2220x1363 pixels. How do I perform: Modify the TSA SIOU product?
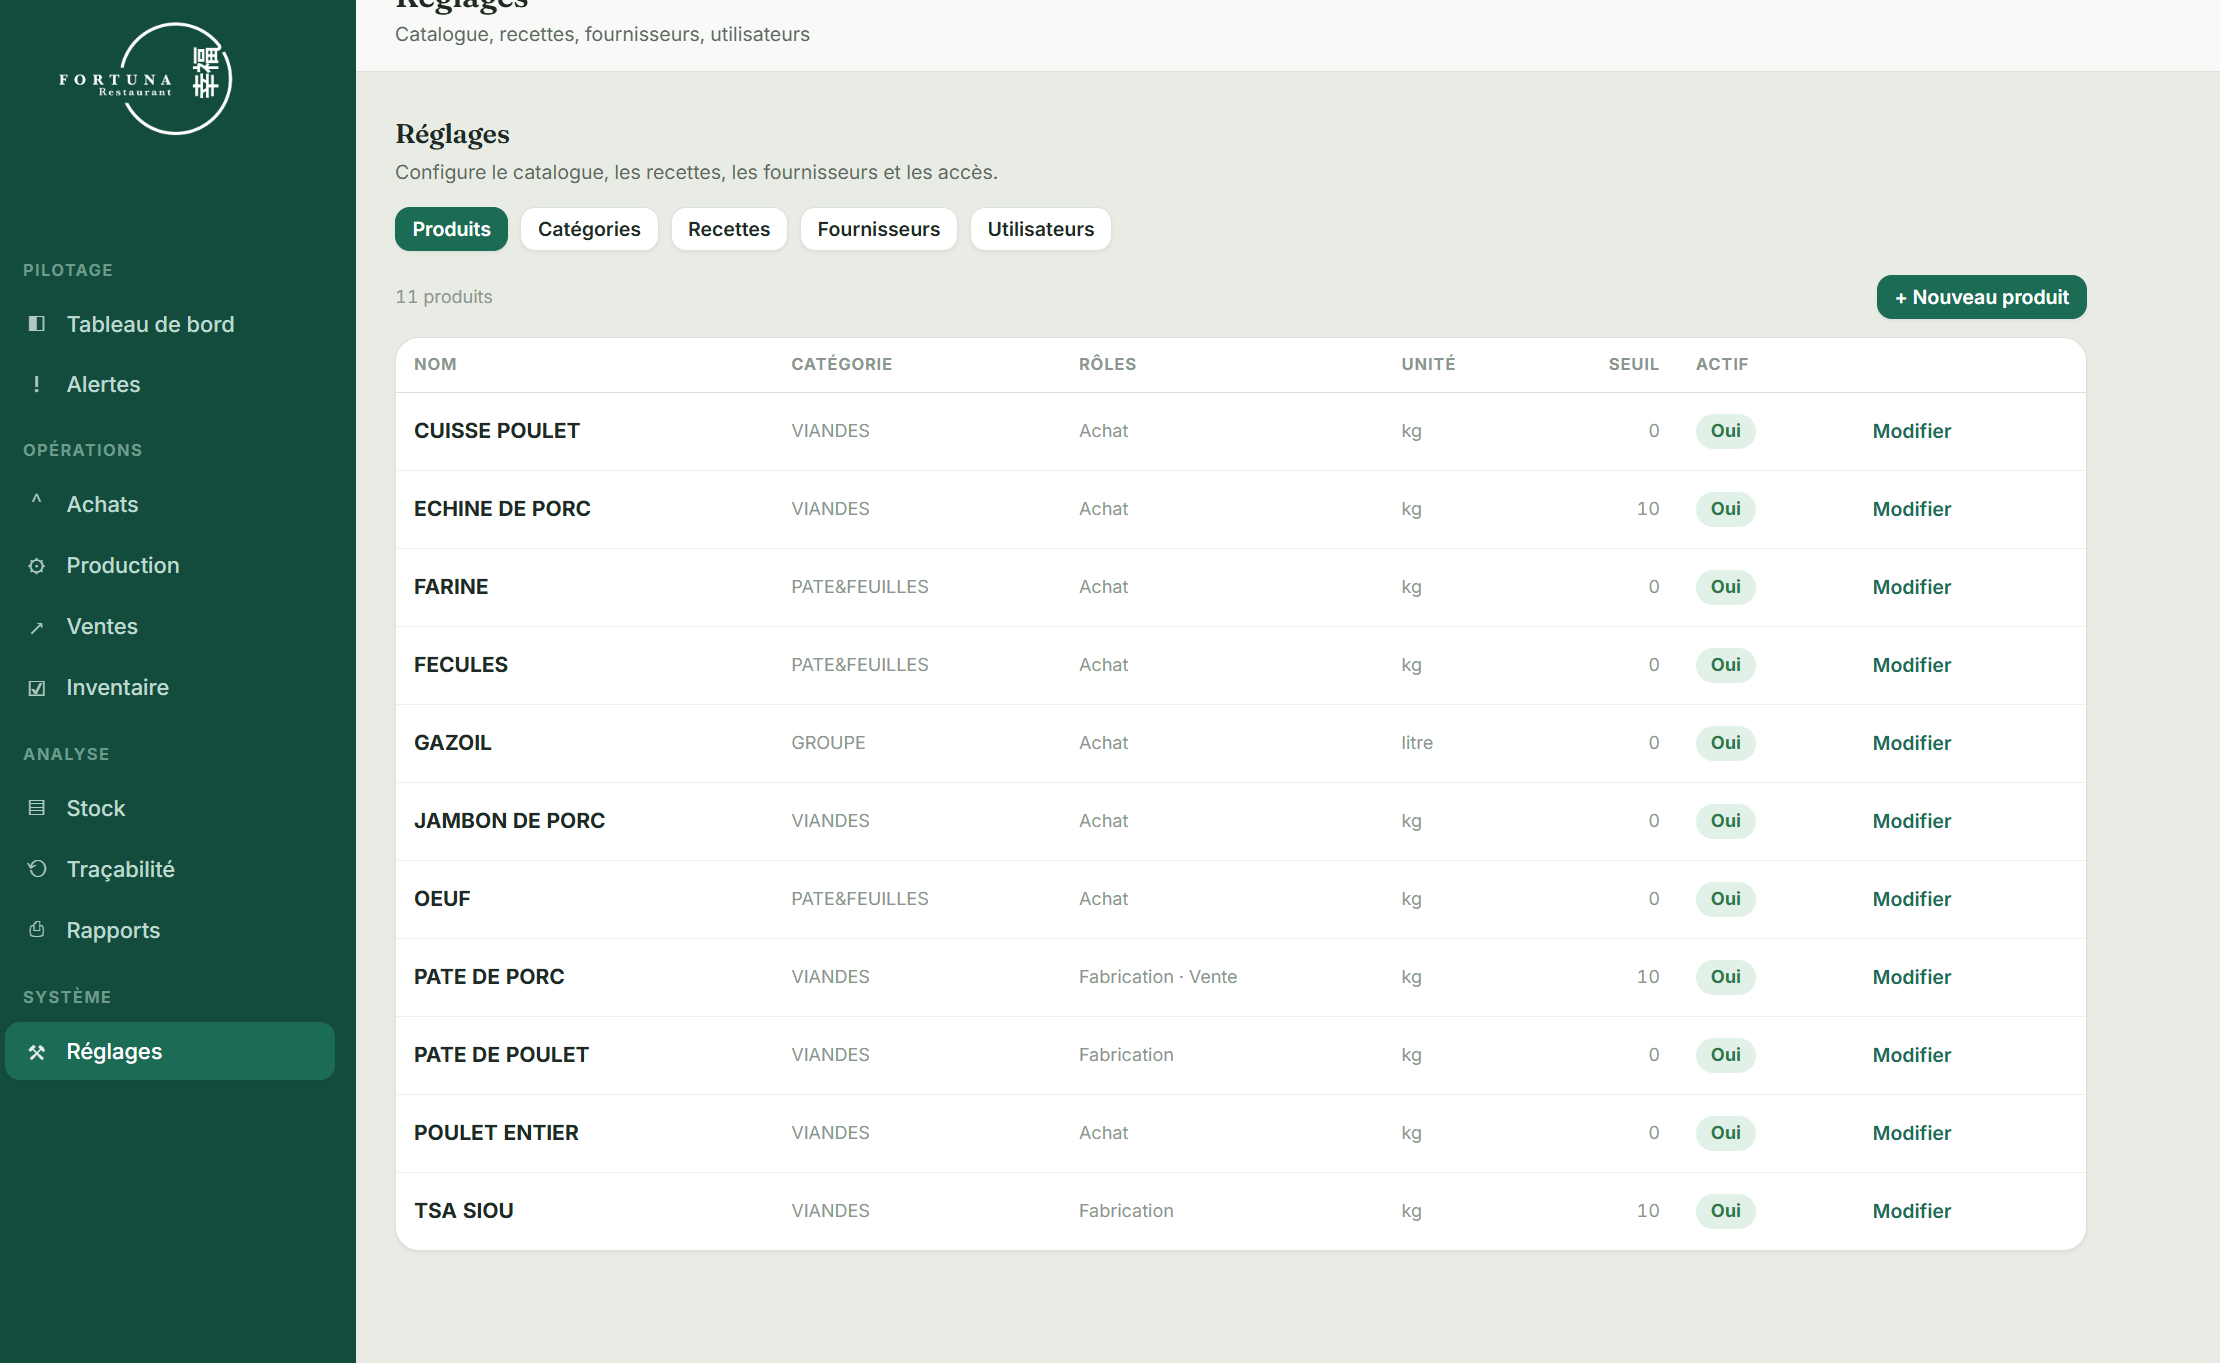(1911, 1211)
